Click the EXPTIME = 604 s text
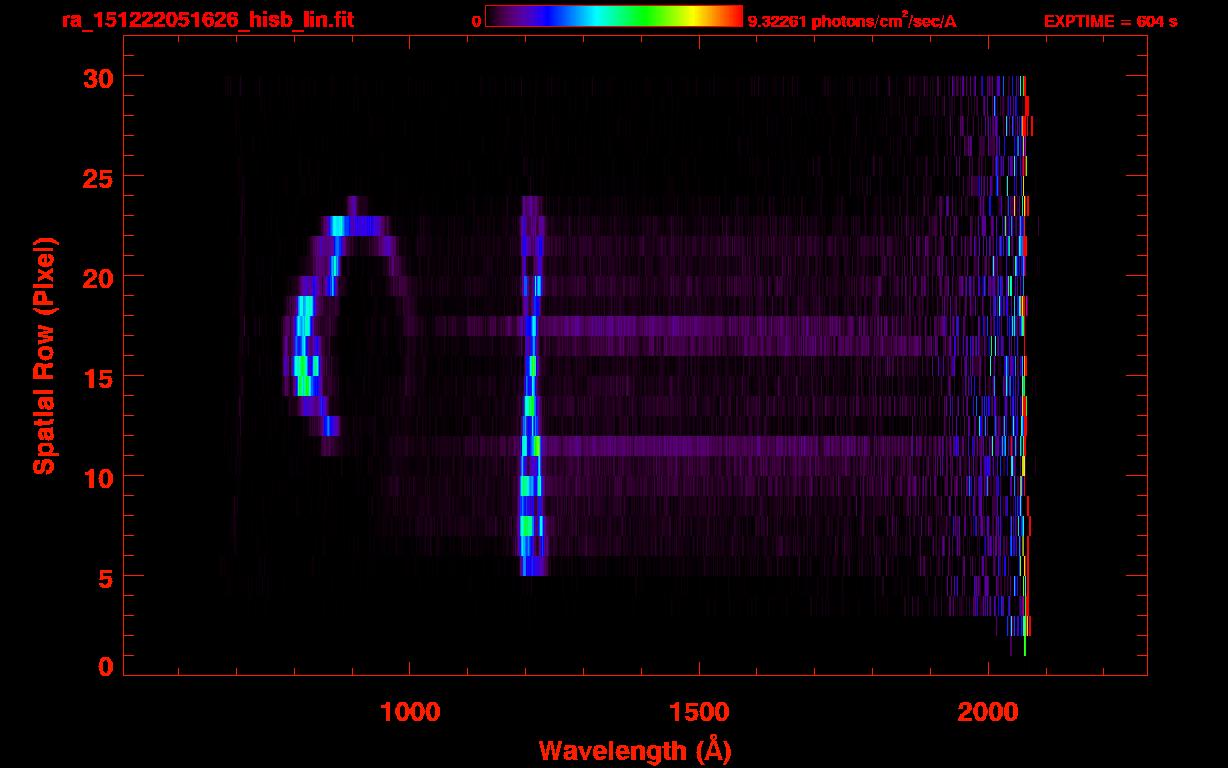The width and height of the screenshot is (1228, 768). pos(1110,21)
